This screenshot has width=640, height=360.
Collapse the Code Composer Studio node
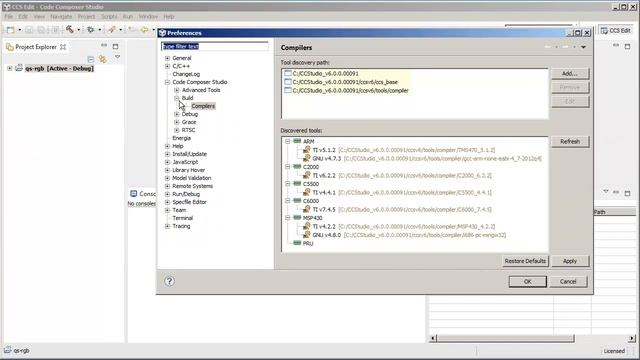coord(167,82)
